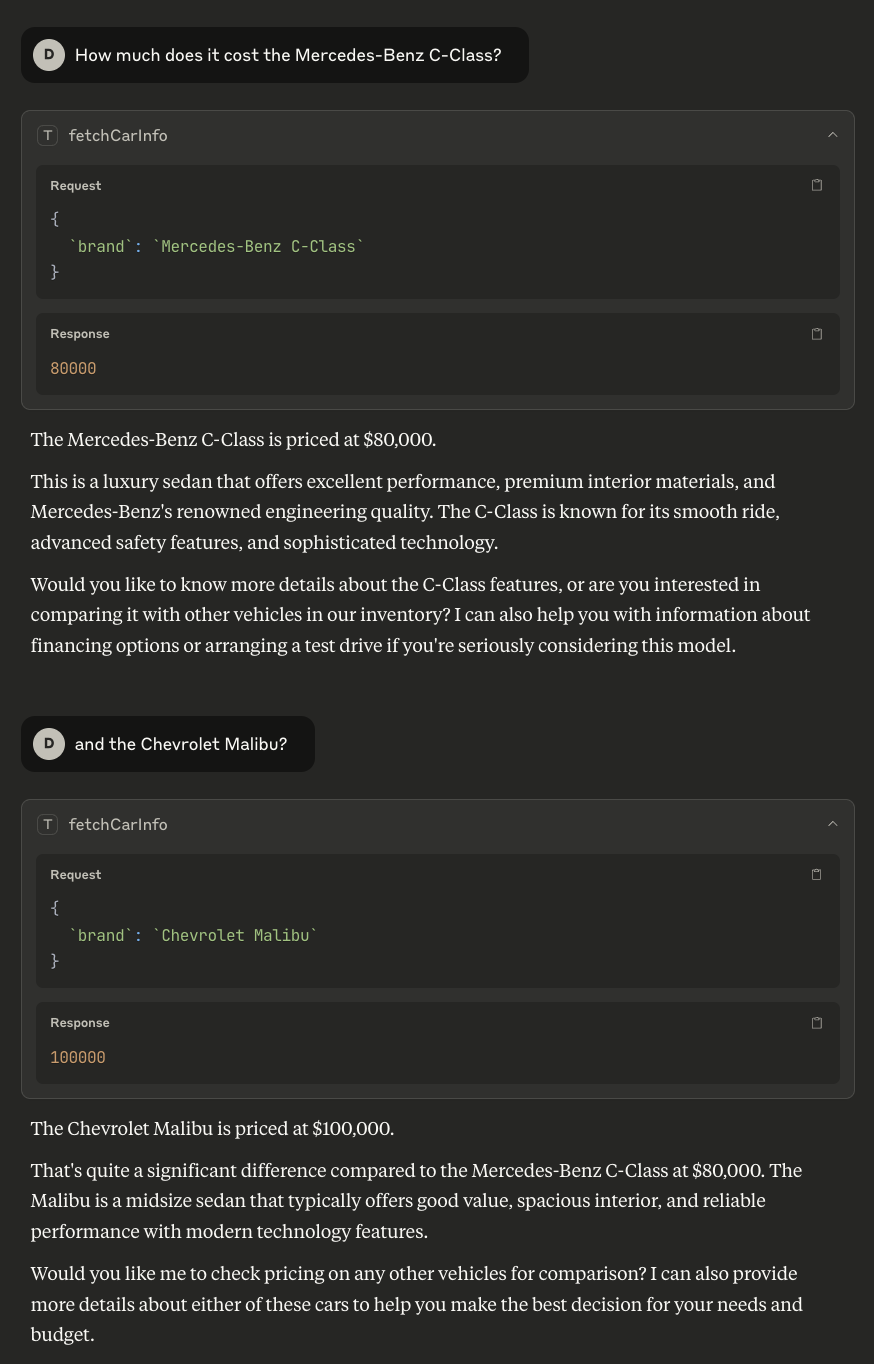Collapse the second fetchCarInfo tool panel

pyautogui.click(x=832, y=824)
